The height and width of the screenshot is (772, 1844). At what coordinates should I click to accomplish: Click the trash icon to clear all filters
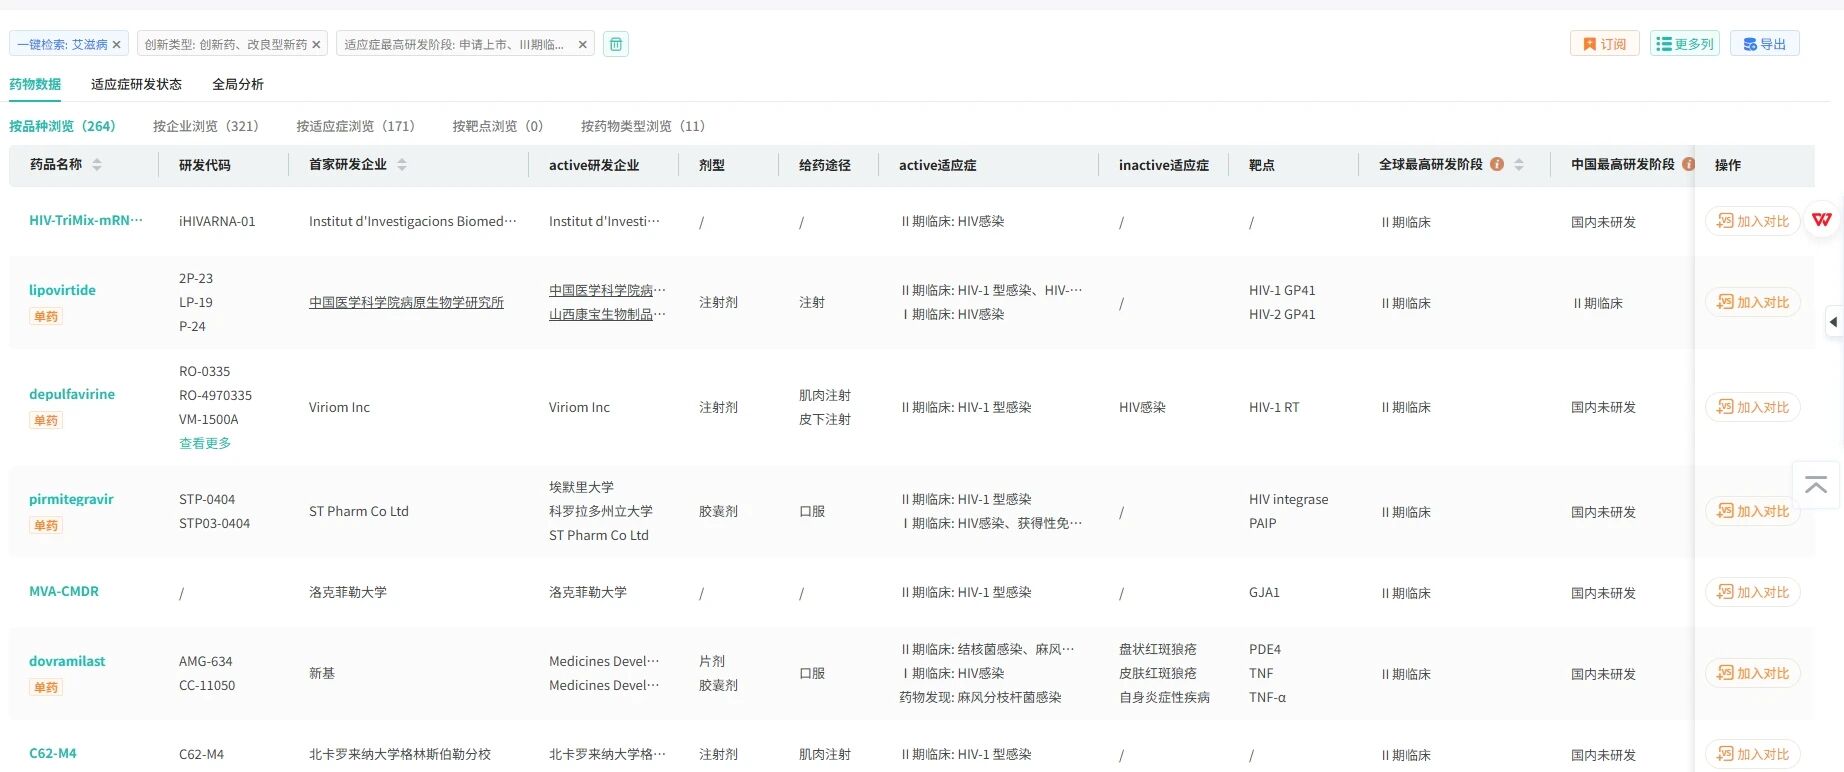tap(616, 44)
